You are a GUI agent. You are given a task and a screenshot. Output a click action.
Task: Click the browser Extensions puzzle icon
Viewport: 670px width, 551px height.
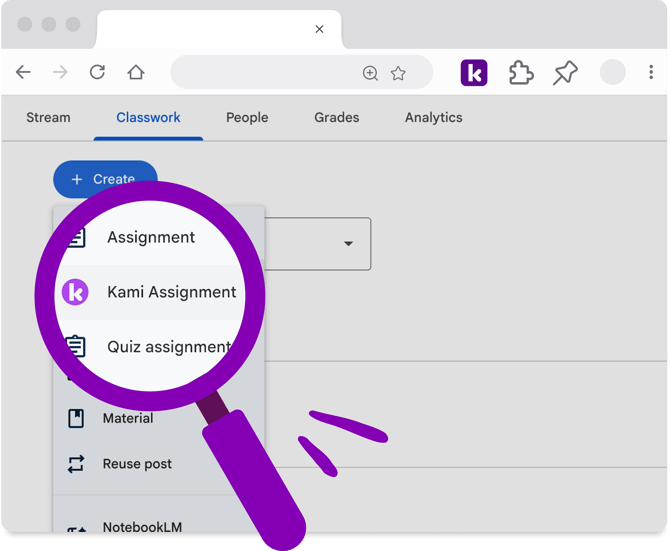coord(521,73)
